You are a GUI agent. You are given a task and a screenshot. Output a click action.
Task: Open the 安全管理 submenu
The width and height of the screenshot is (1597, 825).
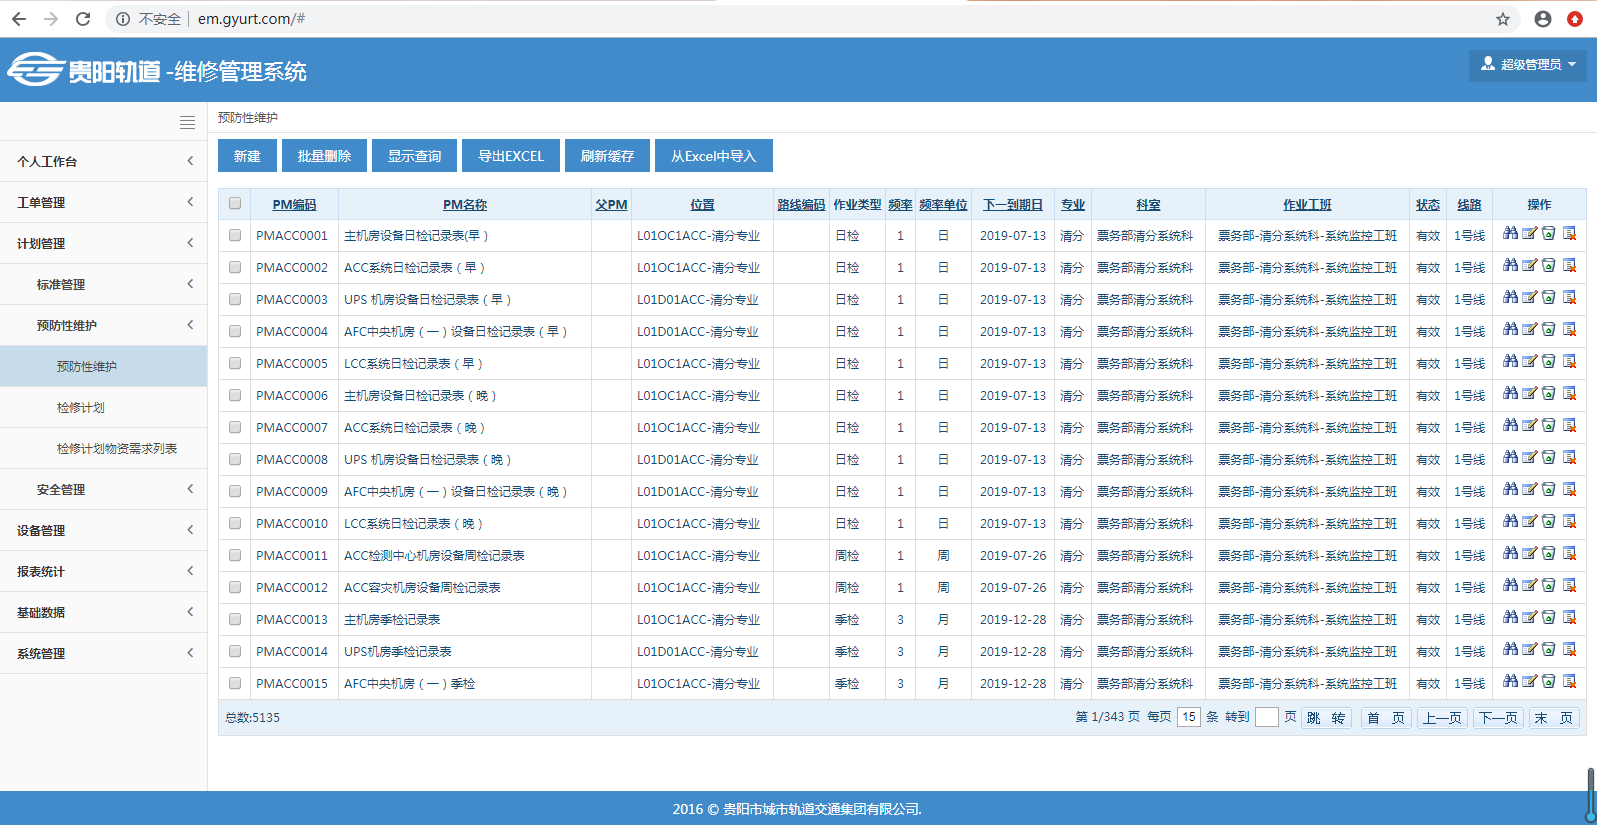[104, 489]
